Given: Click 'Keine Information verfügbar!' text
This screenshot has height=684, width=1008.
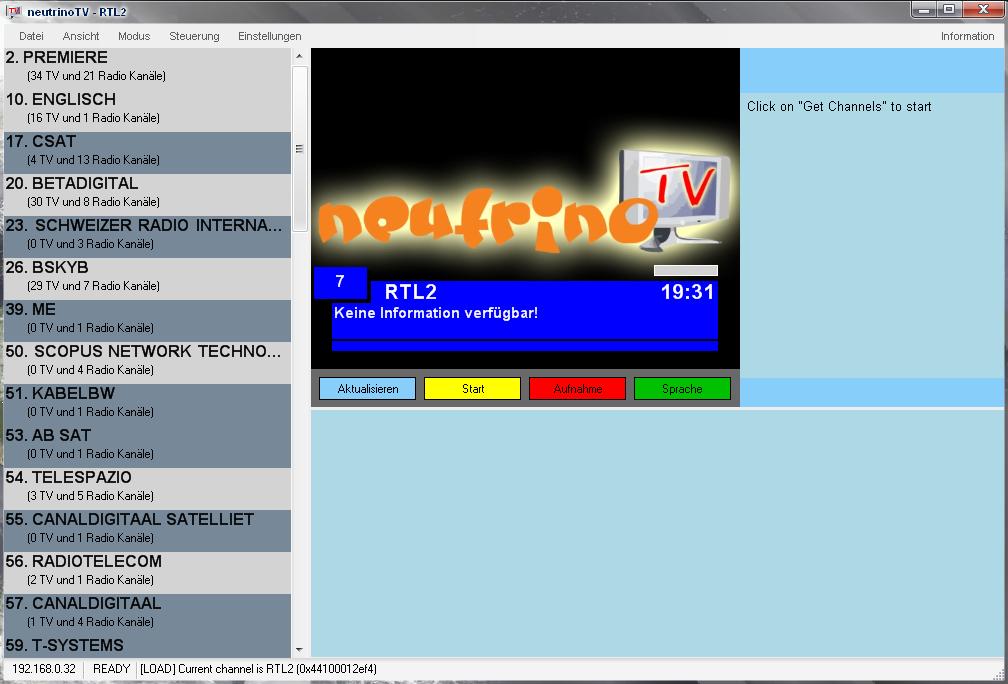Looking at the screenshot, I should 436,313.
